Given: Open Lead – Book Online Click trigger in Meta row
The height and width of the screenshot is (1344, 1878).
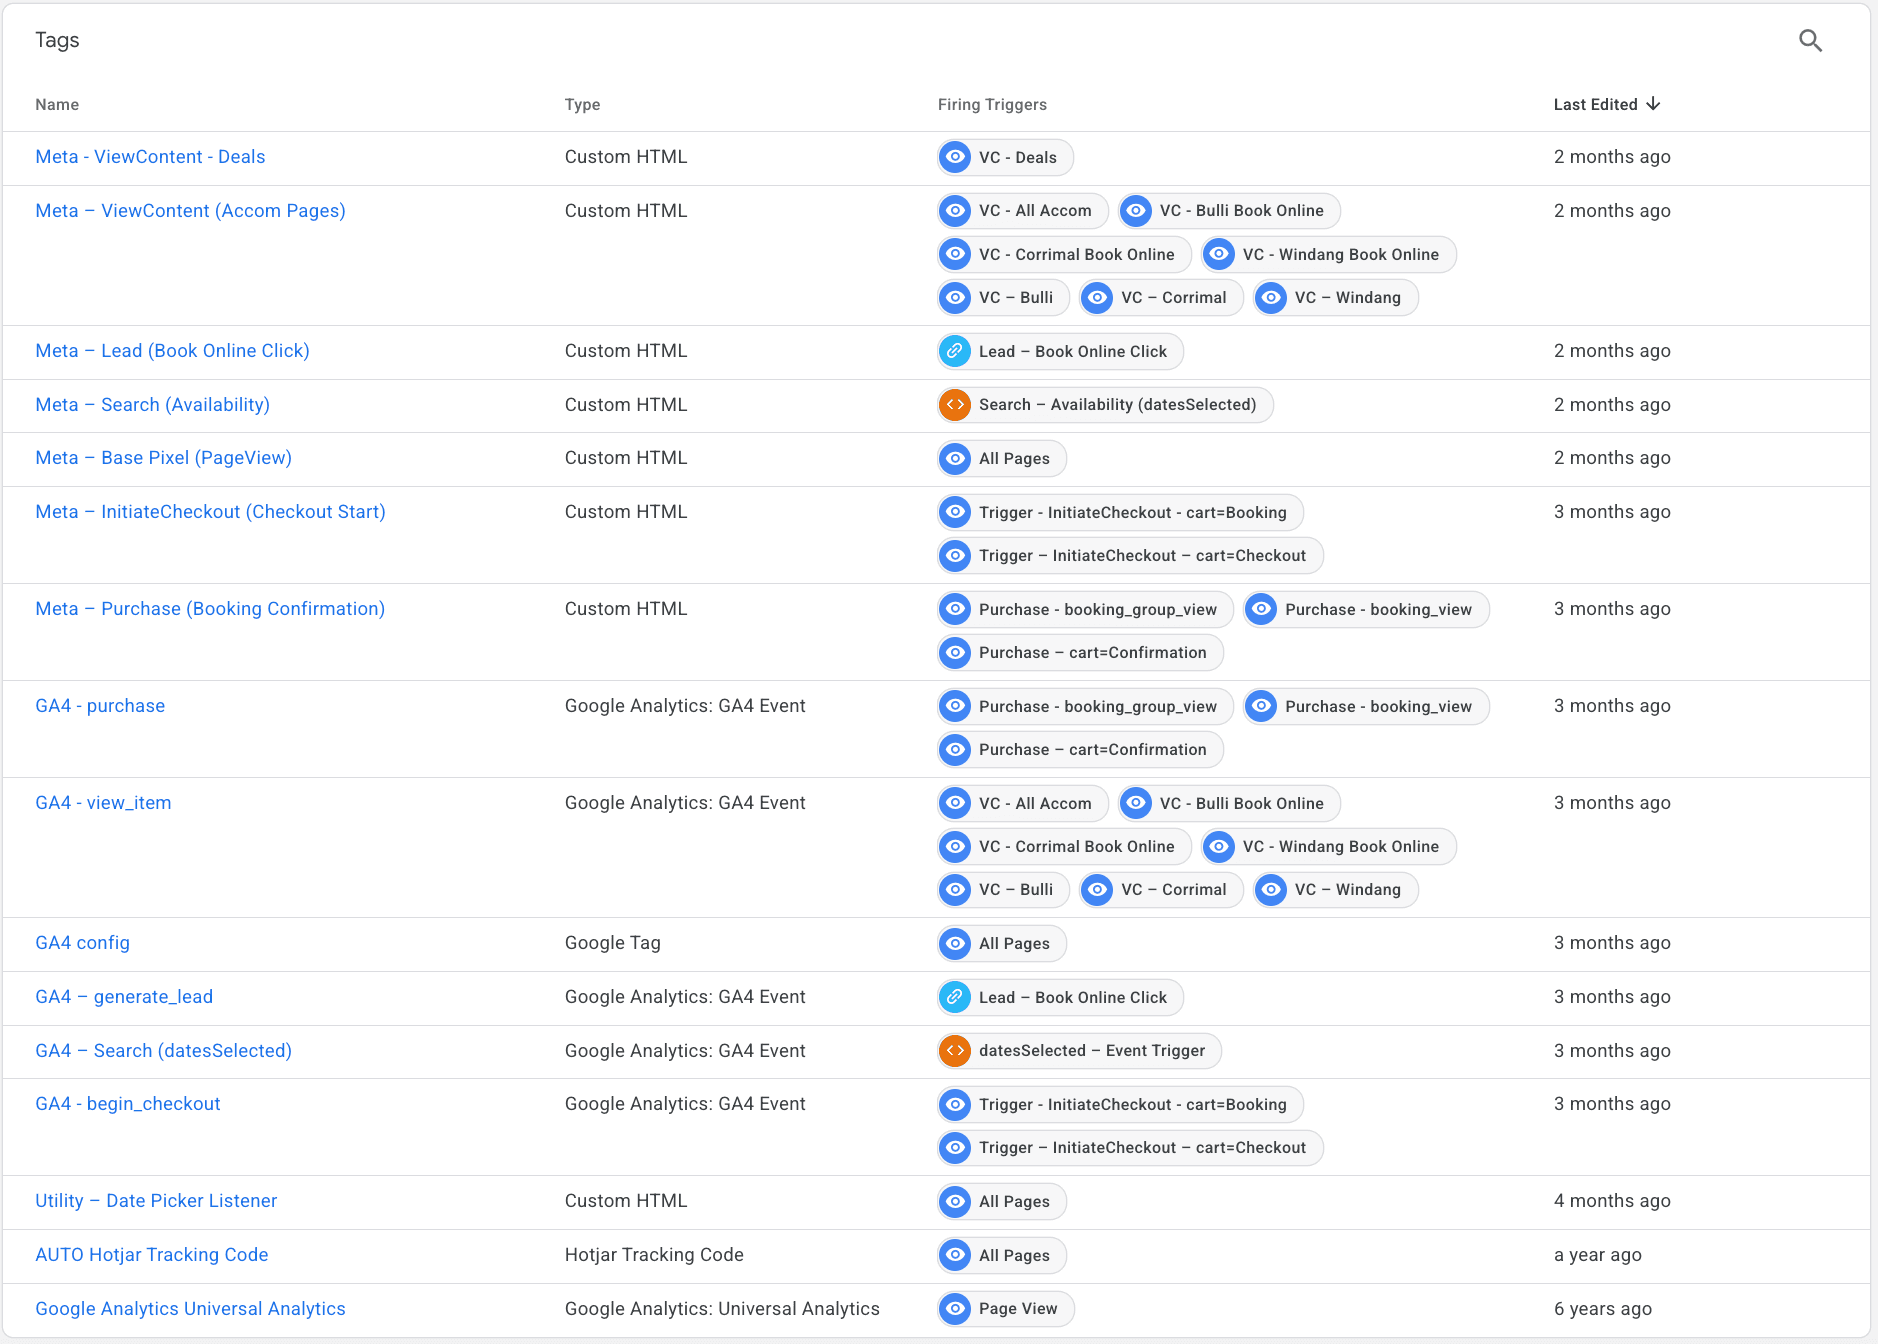Looking at the screenshot, I should (x=1060, y=351).
